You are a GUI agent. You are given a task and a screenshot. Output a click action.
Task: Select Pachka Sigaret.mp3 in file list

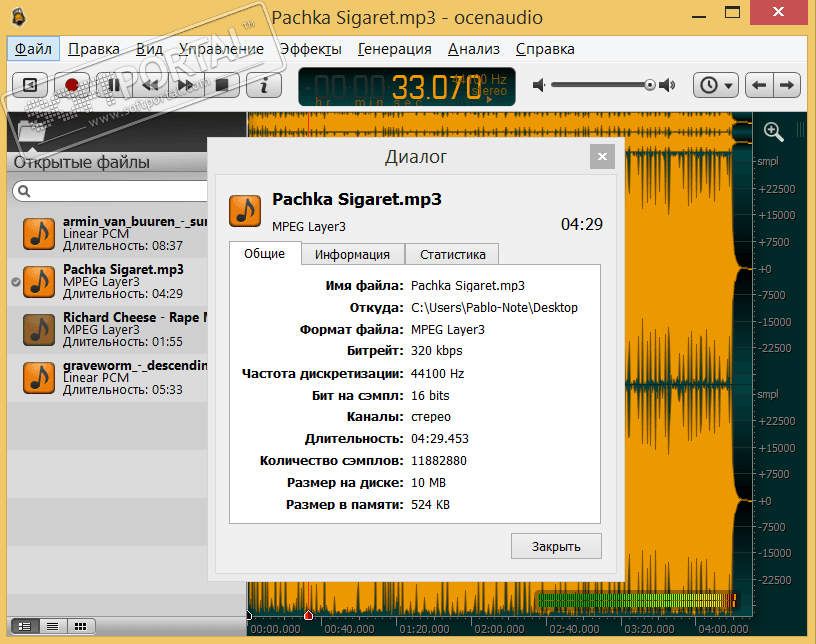(x=107, y=282)
